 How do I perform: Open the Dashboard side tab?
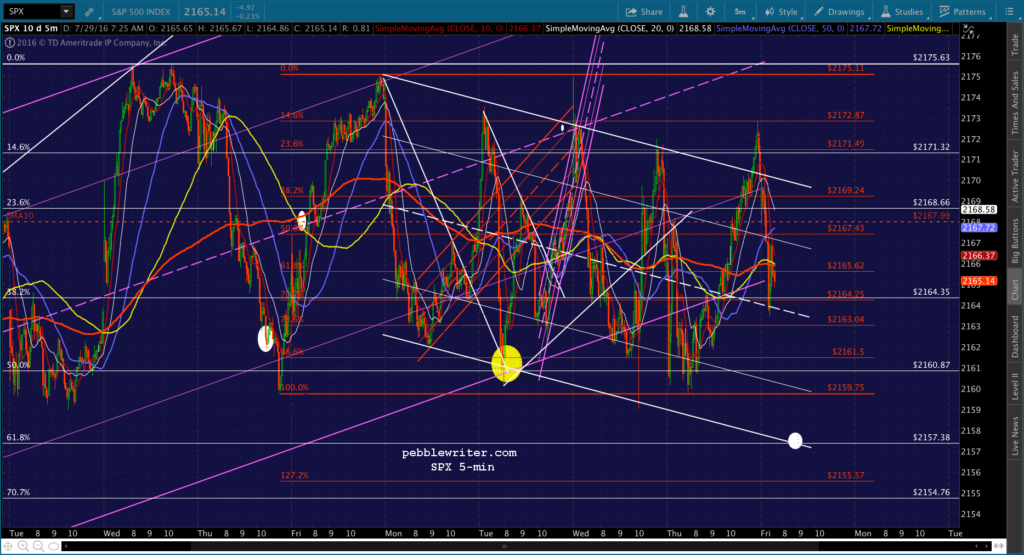coord(1015,336)
